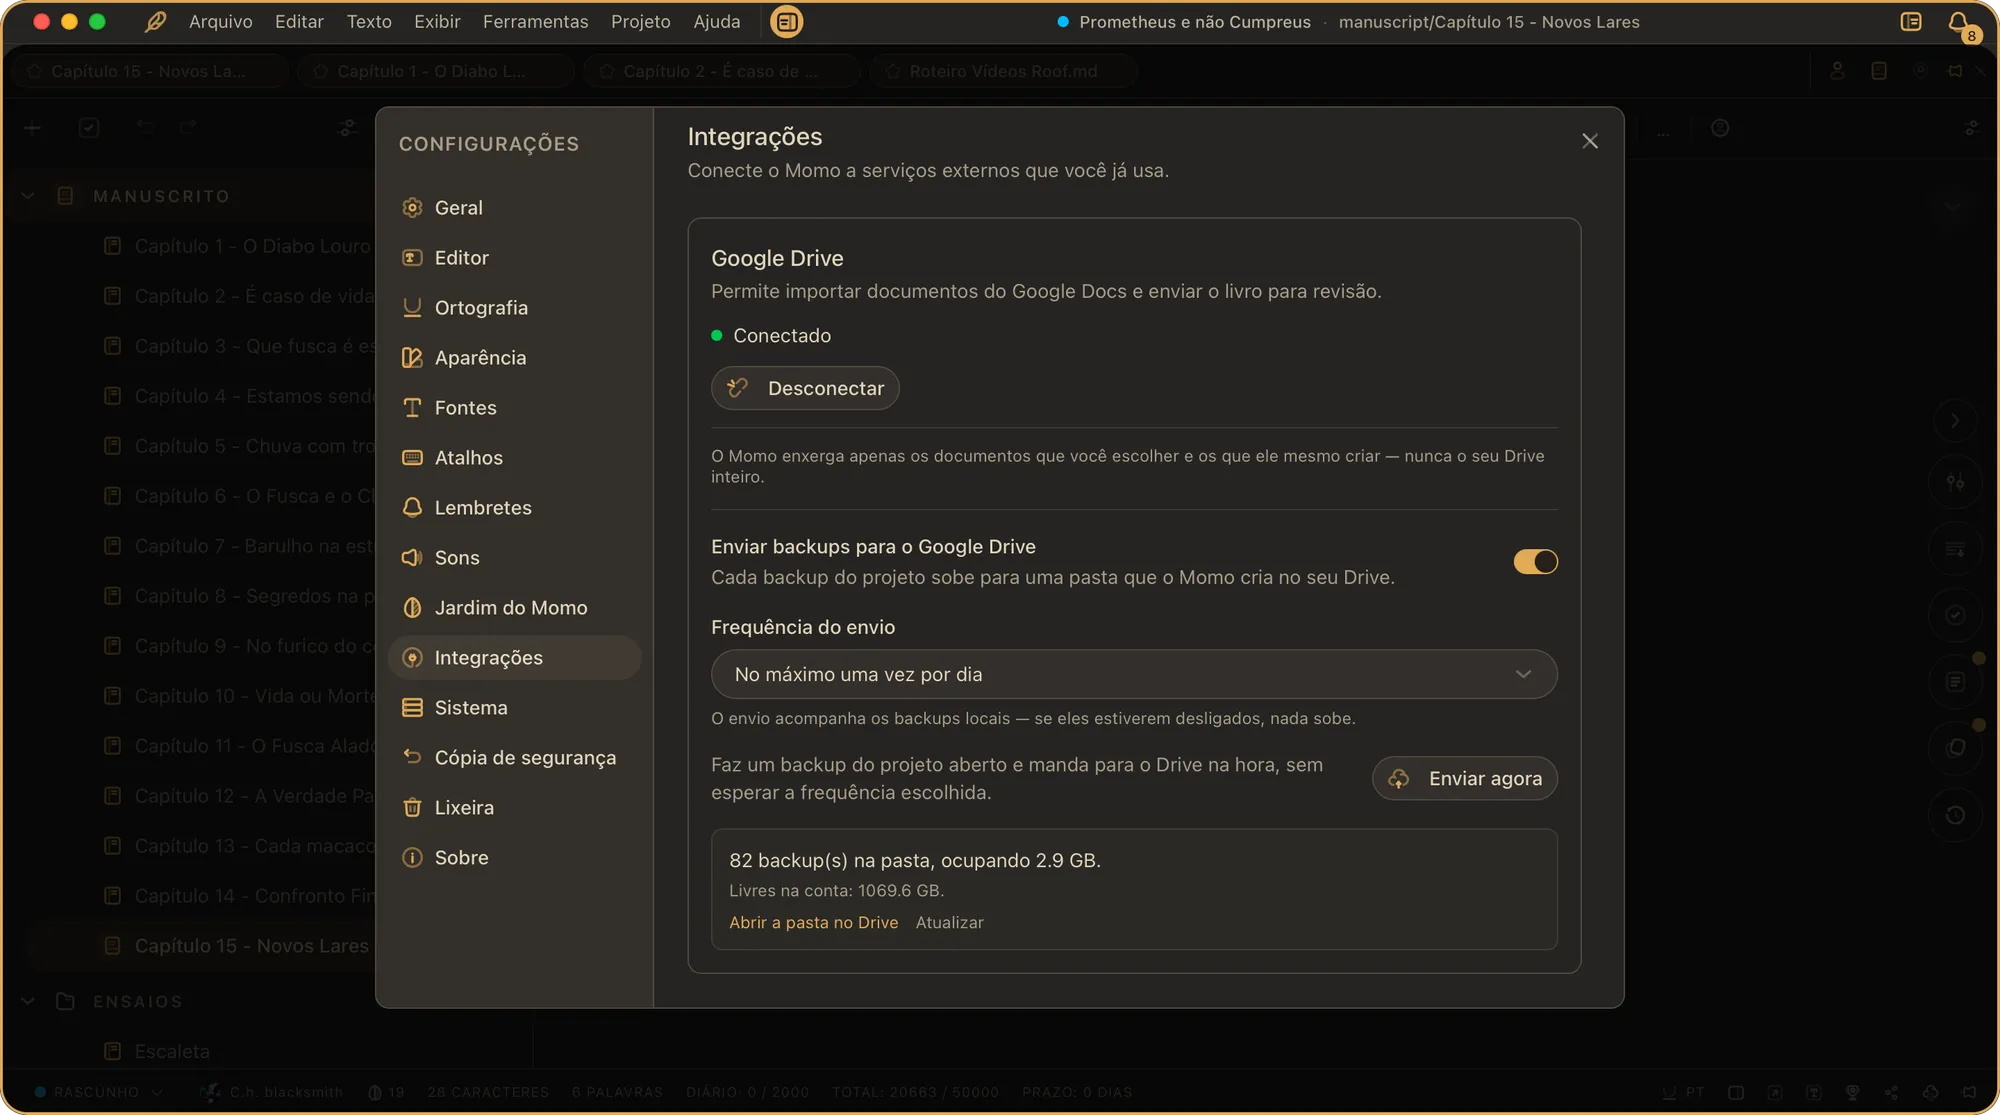Open Atalhos keyboard shortcuts settings
Screen dimensions: 2000x1115
[514, 458]
